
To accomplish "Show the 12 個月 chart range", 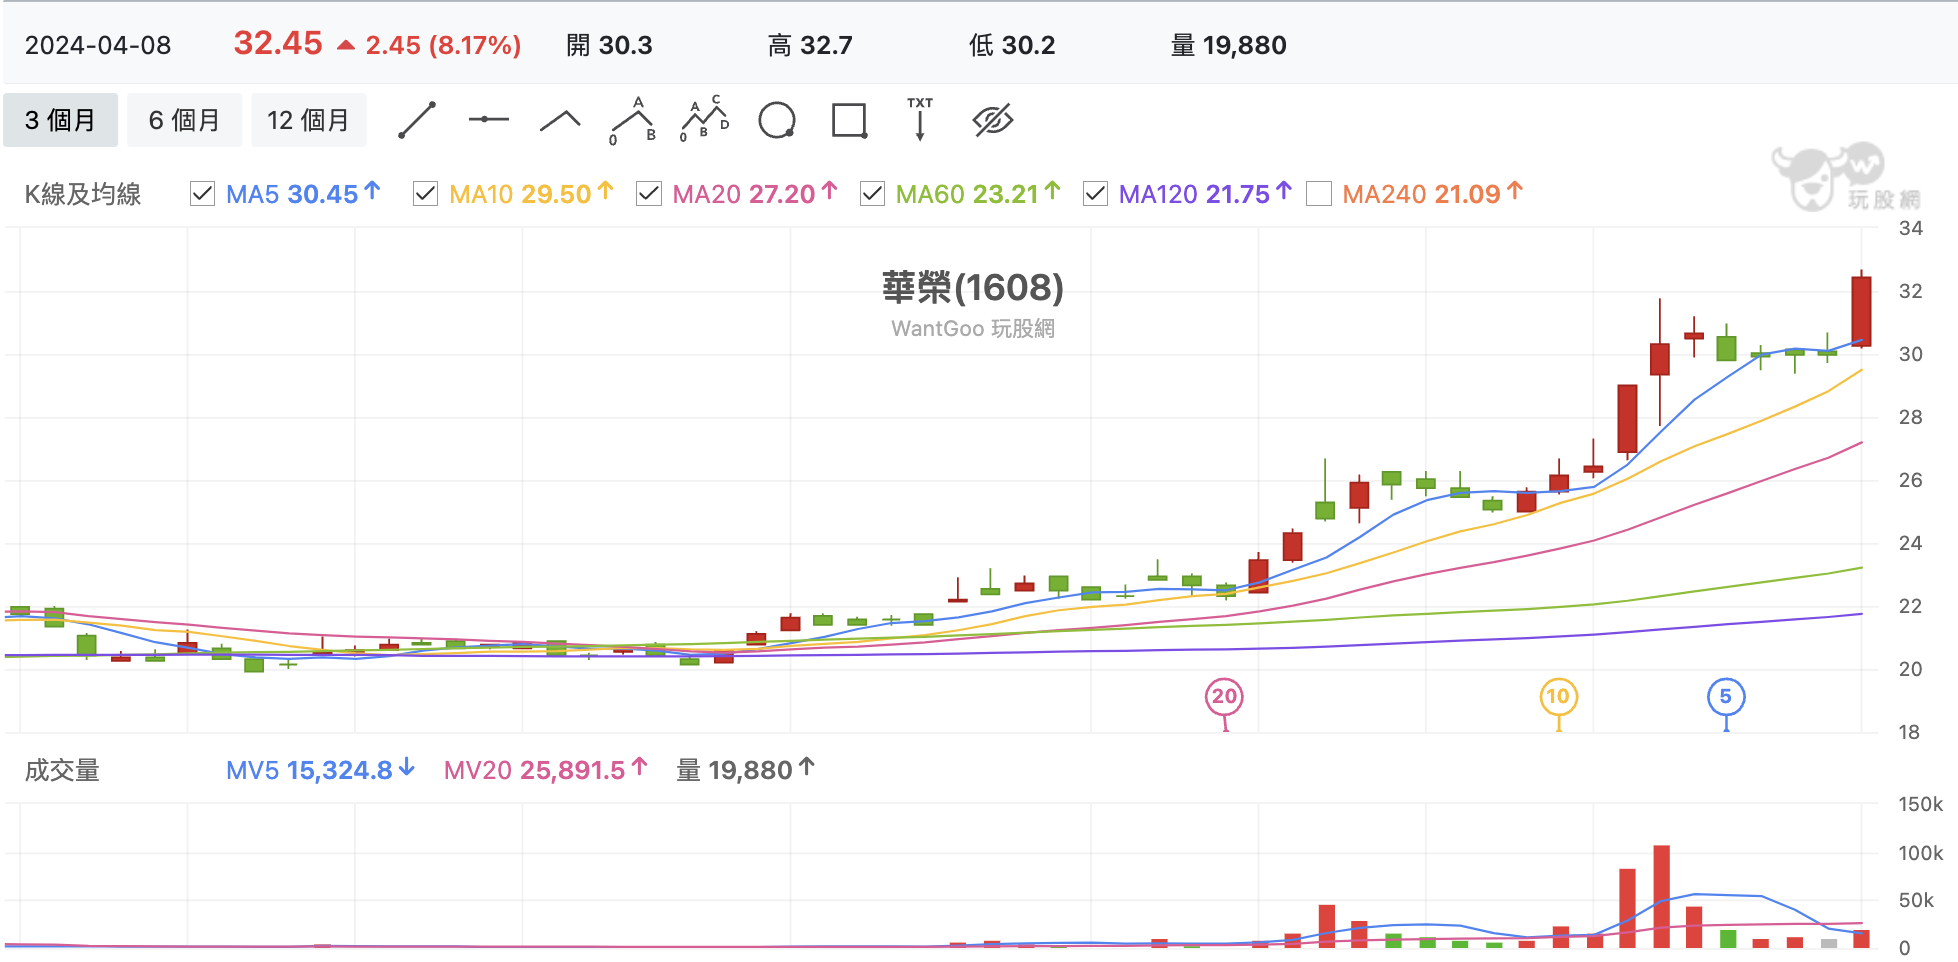I will click(308, 120).
